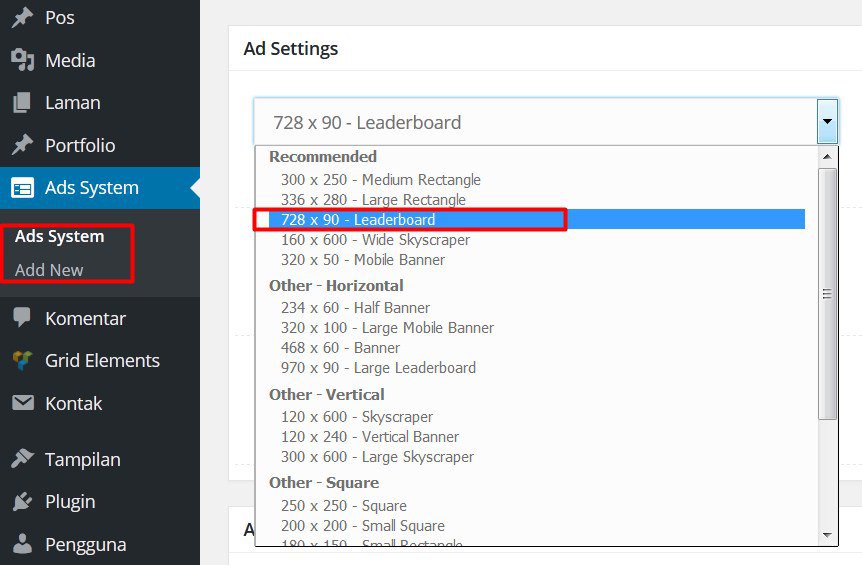Image resolution: width=862 pixels, height=565 pixels.
Task: Click the Komentar speech bubble icon
Action: pyautogui.click(x=22, y=318)
